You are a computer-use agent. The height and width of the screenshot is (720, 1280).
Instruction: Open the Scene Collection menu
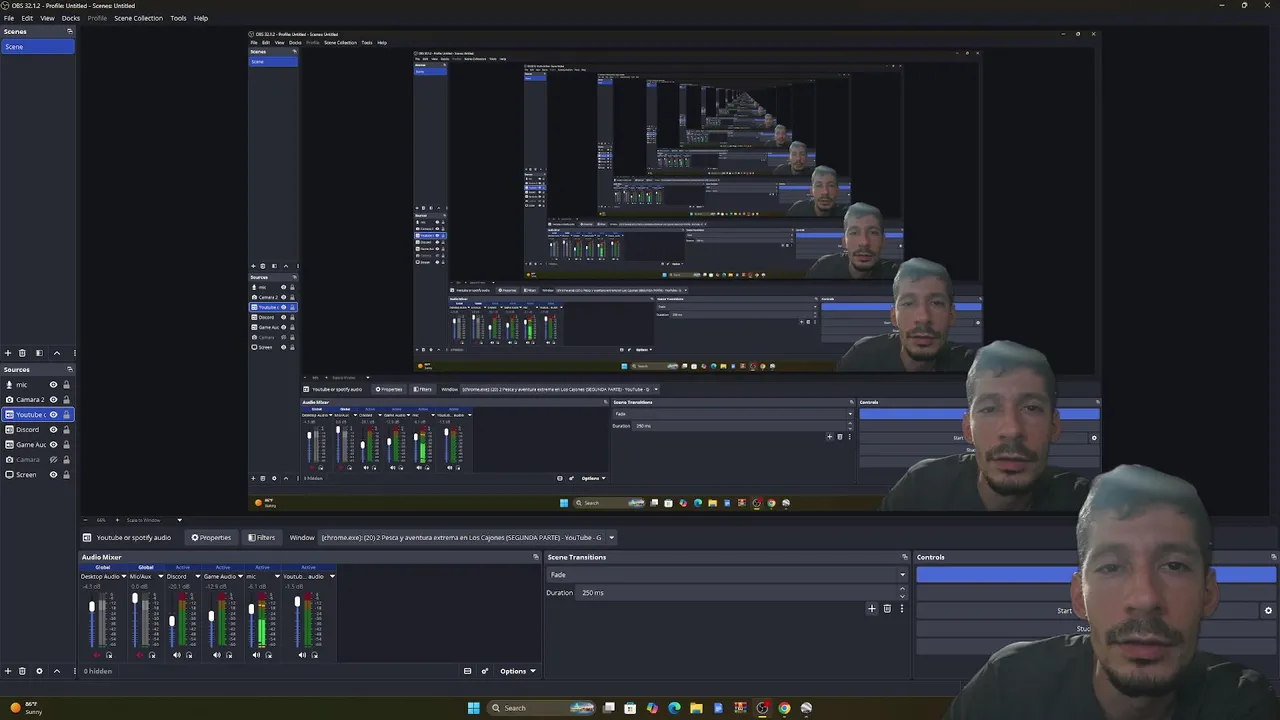pos(138,18)
